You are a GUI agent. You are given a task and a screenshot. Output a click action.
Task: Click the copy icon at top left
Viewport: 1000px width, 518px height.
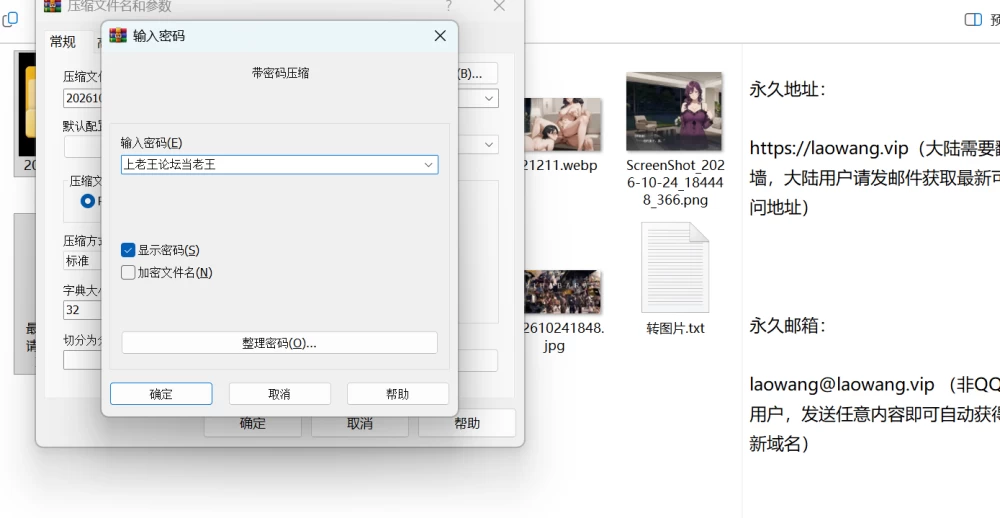point(10,20)
